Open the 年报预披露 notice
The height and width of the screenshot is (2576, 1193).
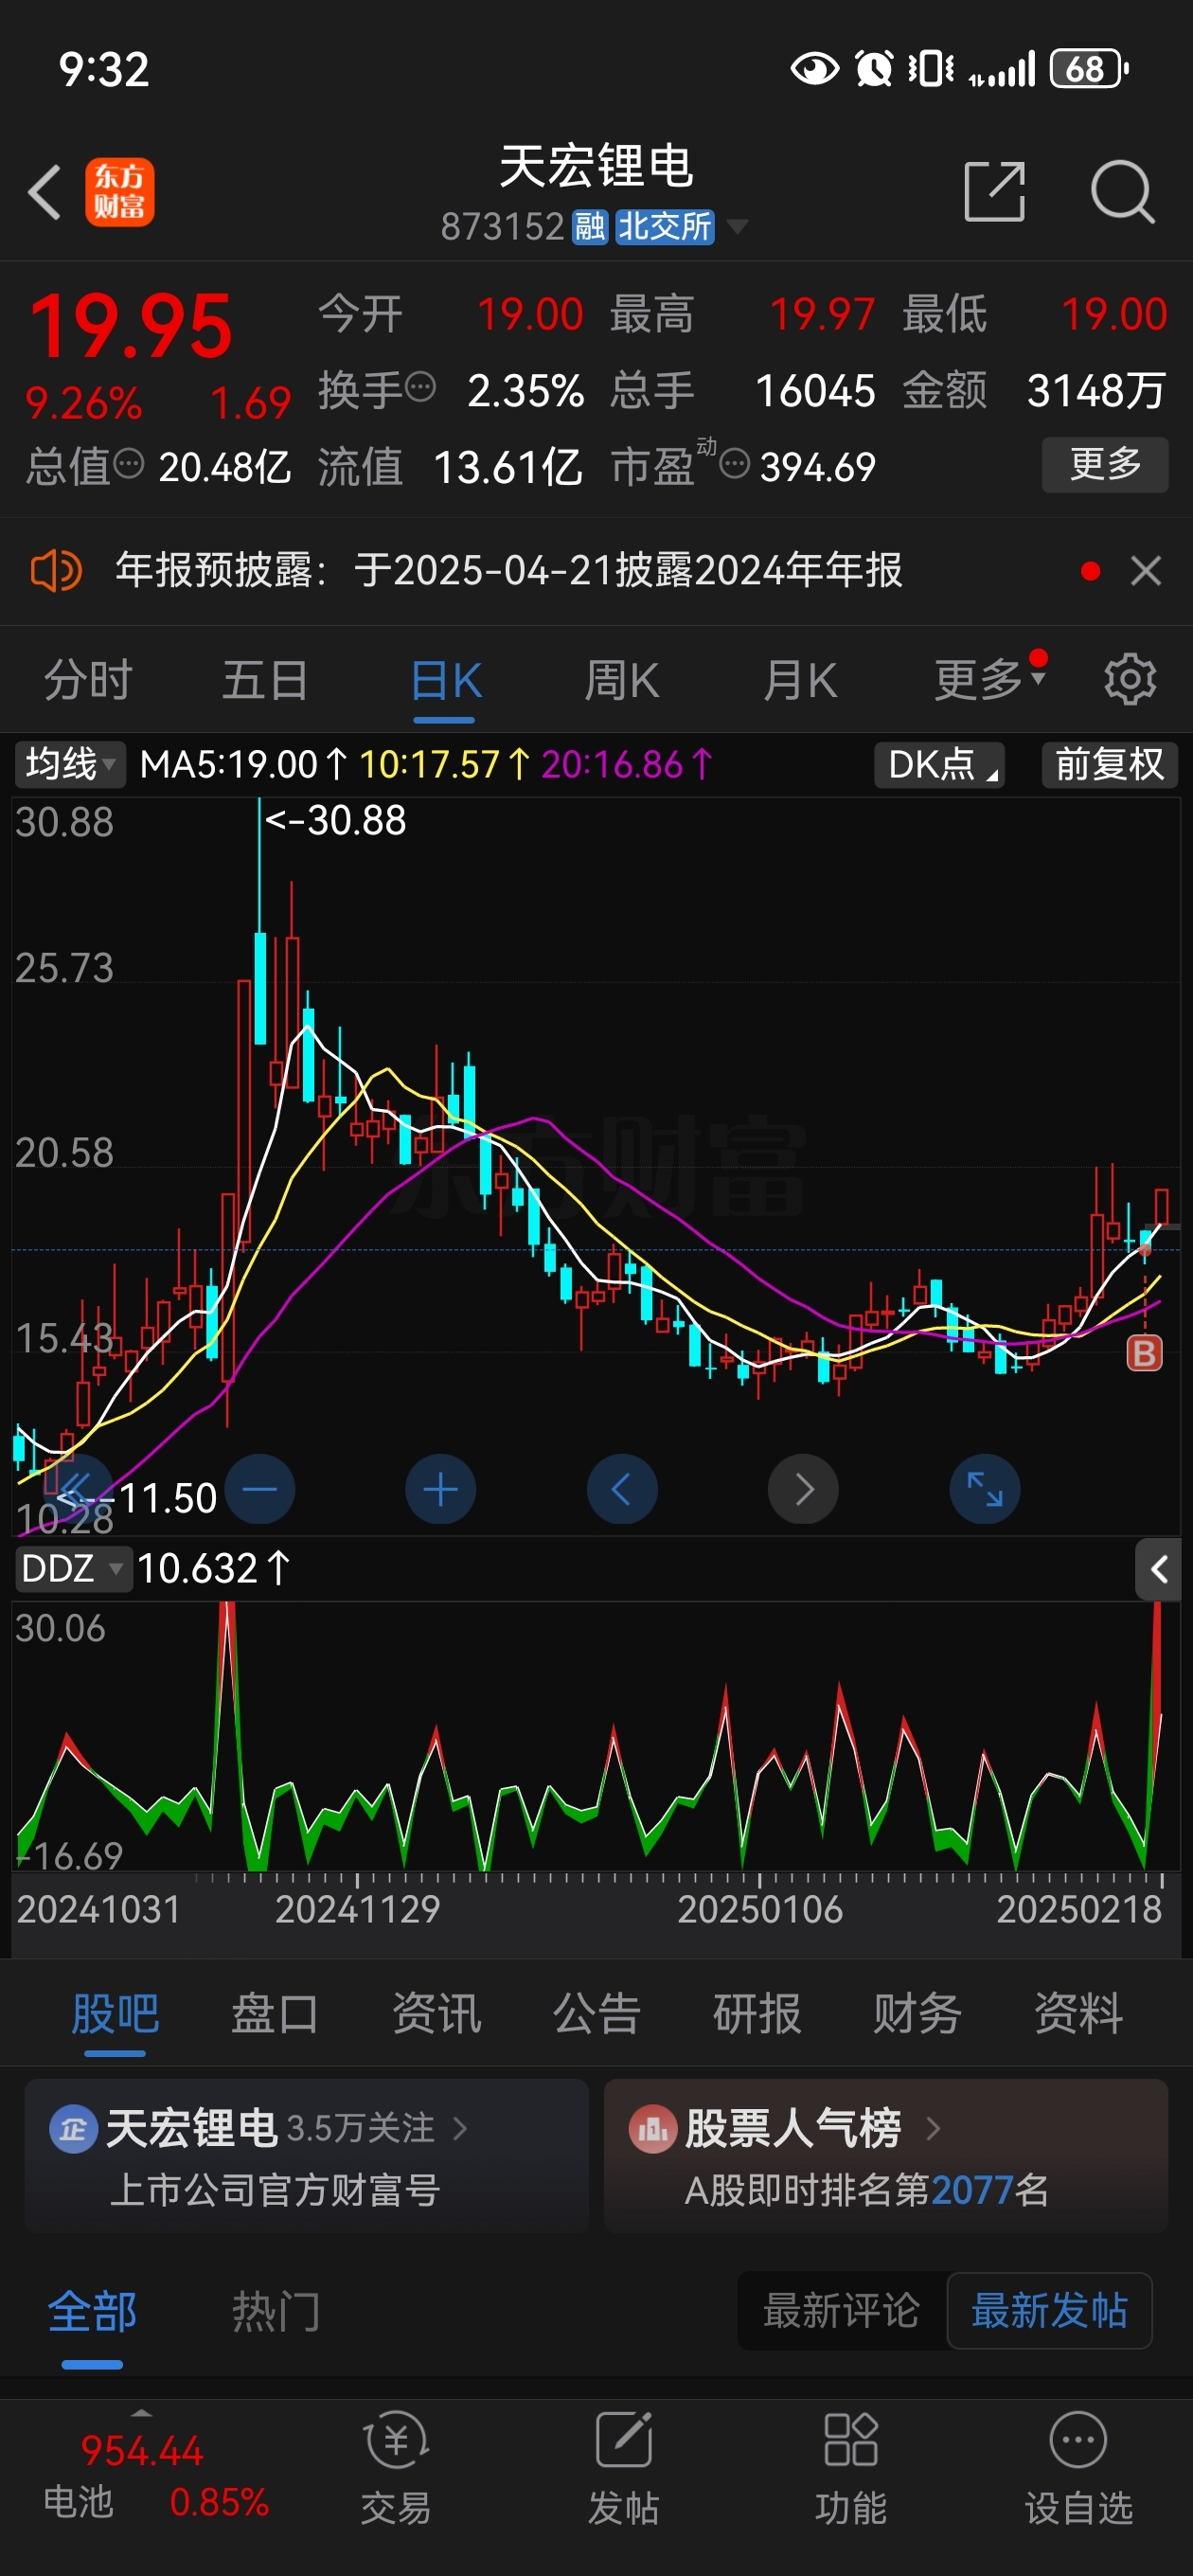tap(508, 571)
